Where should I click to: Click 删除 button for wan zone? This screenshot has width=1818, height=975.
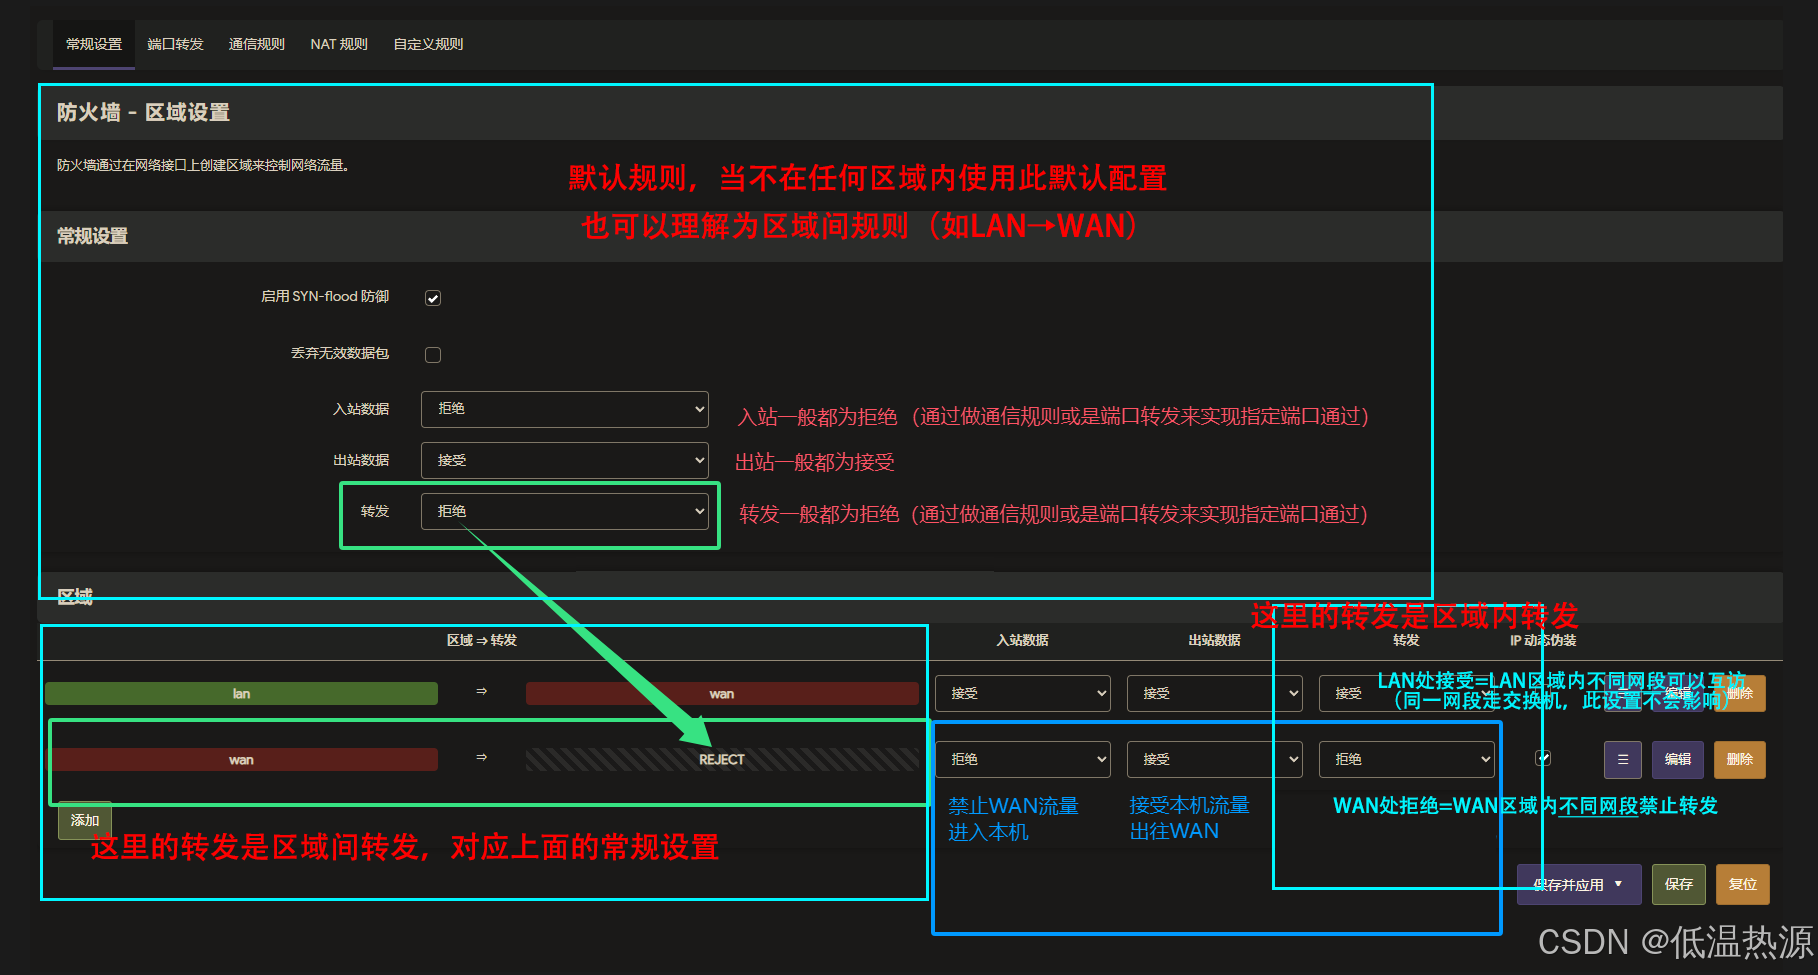(x=1739, y=760)
